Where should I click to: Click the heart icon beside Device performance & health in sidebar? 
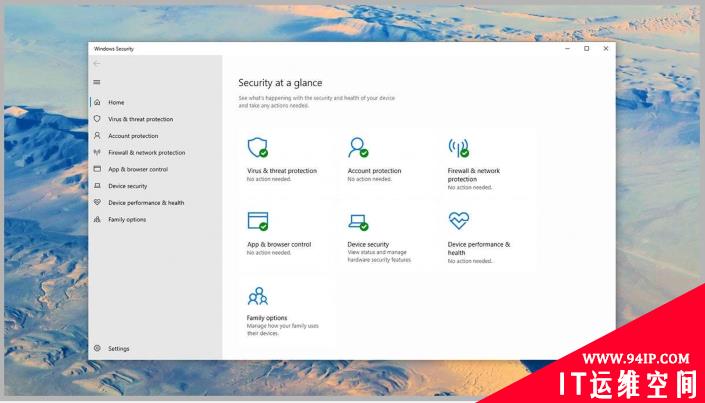point(97,202)
